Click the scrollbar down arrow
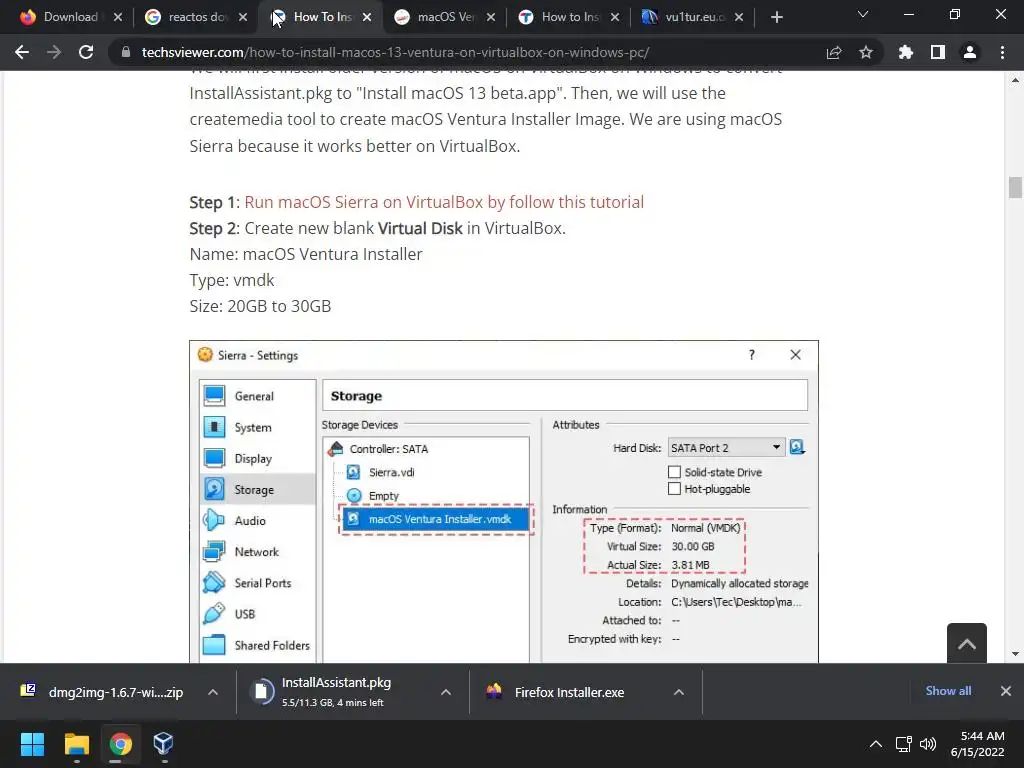1024x768 pixels. point(1014,654)
